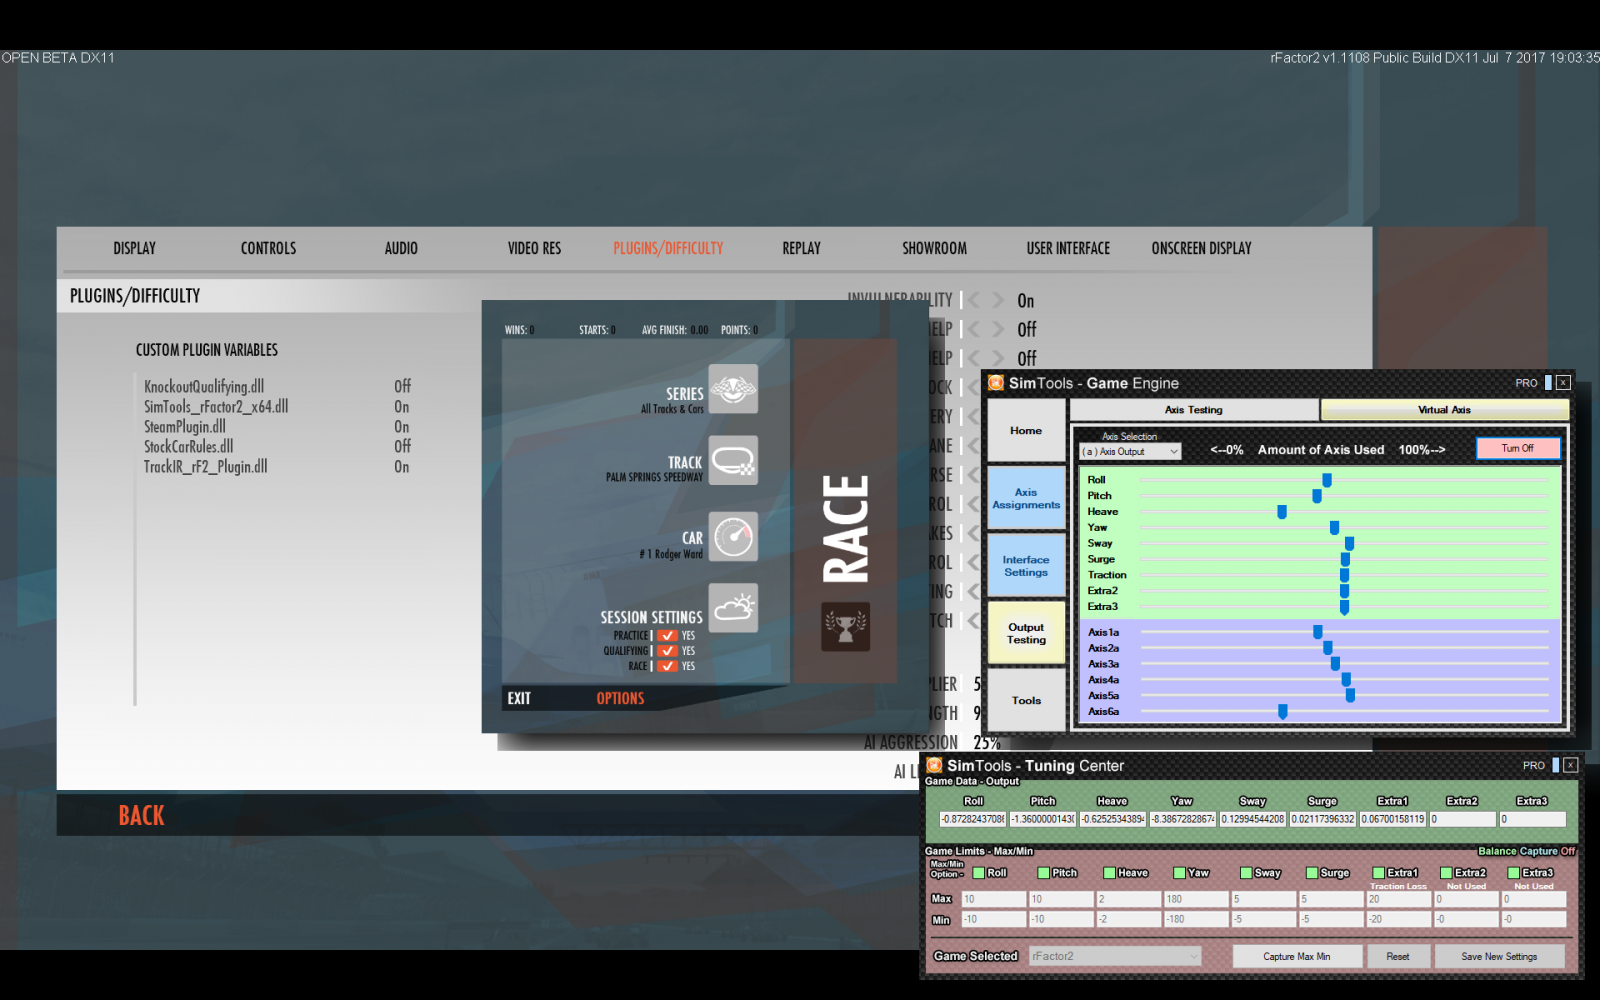Click OPTIONS in the race menu

point(620,698)
